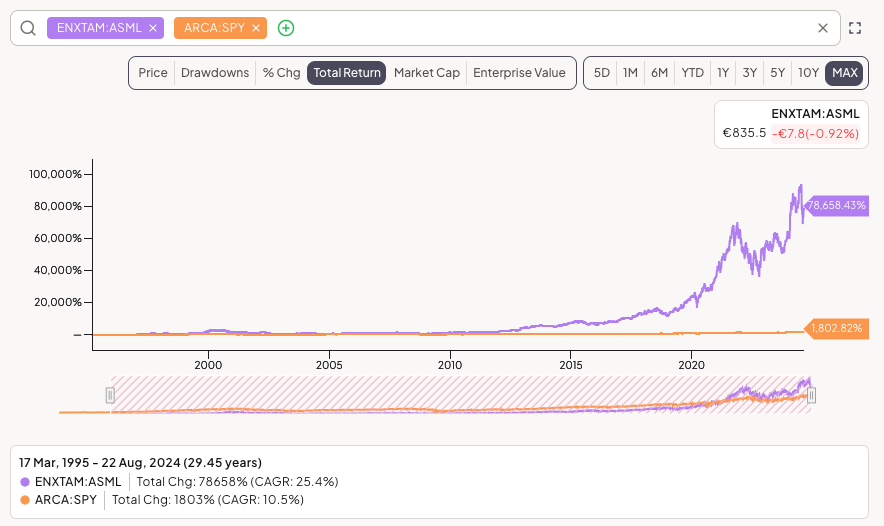884x526 pixels.
Task: Set time range to 5D
Action: tap(602, 73)
